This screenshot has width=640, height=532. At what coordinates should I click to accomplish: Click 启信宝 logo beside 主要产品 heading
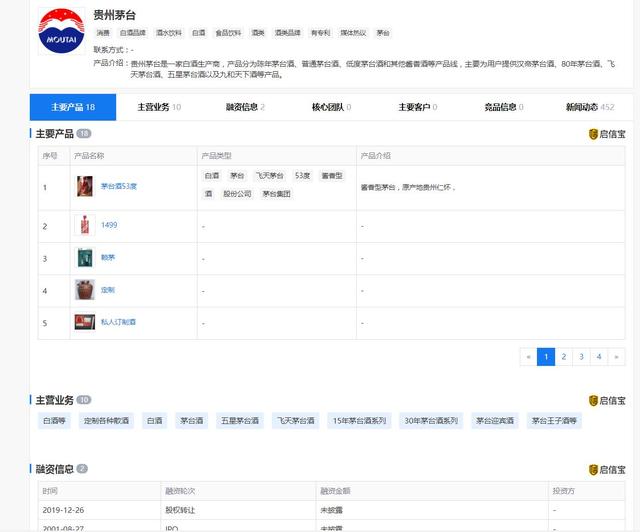click(x=607, y=134)
